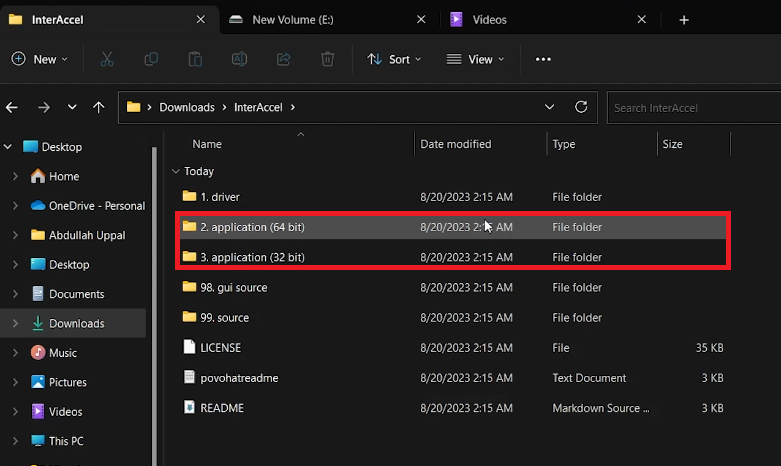Refresh the current folder view
Viewport: 781px width, 466px height.
click(x=581, y=107)
